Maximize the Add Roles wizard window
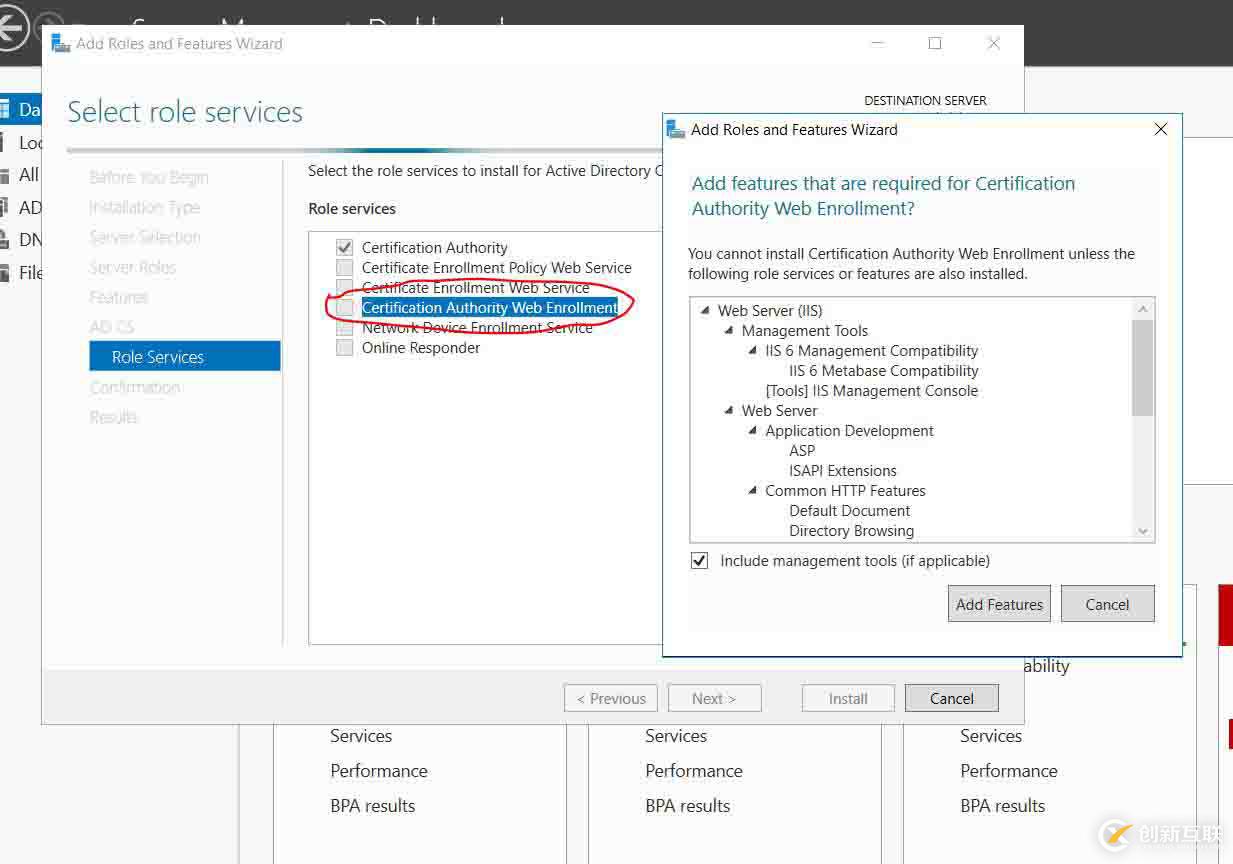The height and width of the screenshot is (864, 1233). click(x=935, y=44)
